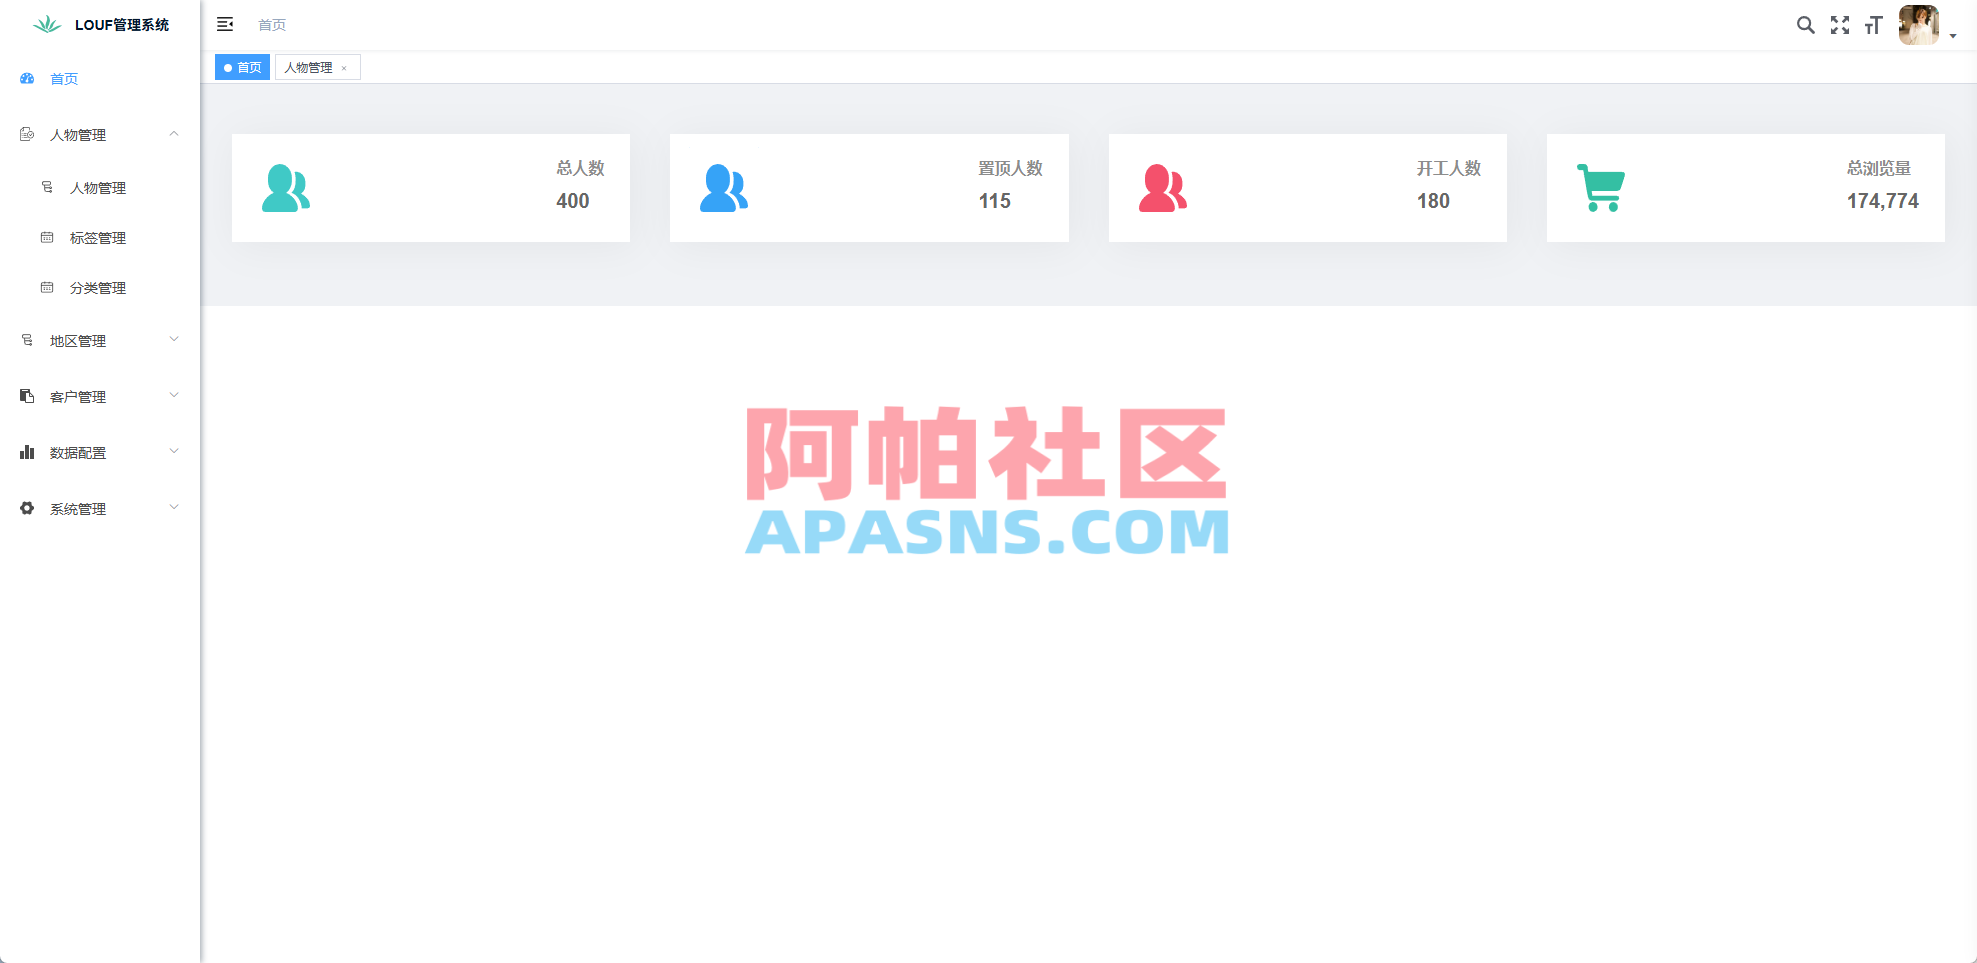The width and height of the screenshot is (1977, 963).
Task: Collapse the 人物管理 menu chevron
Action: 174,134
